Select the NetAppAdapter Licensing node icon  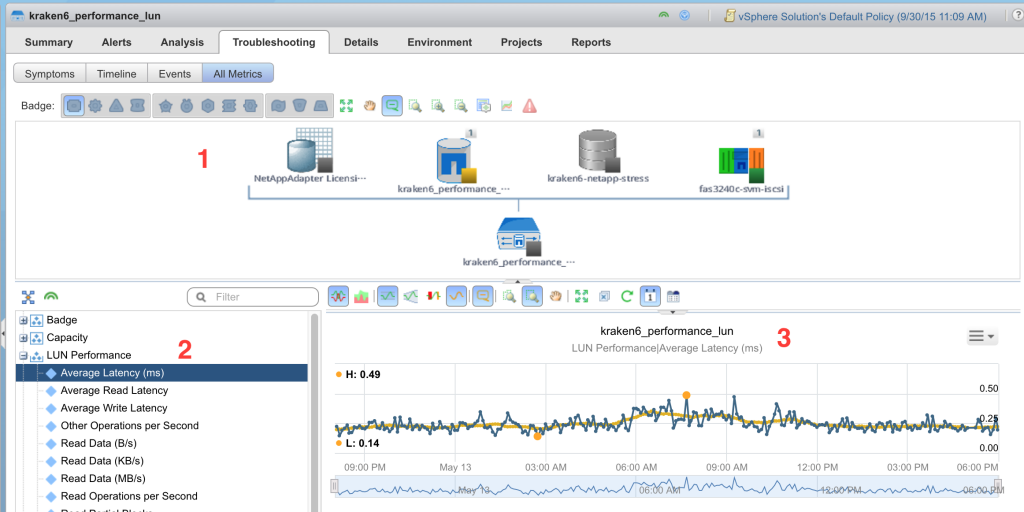tap(307, 152)
